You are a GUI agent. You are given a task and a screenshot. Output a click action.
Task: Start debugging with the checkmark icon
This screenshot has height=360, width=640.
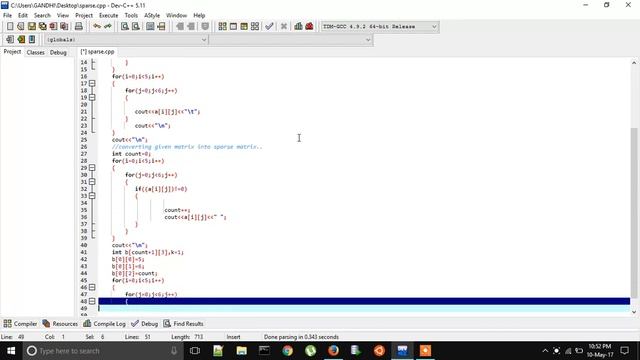point(269,27)
